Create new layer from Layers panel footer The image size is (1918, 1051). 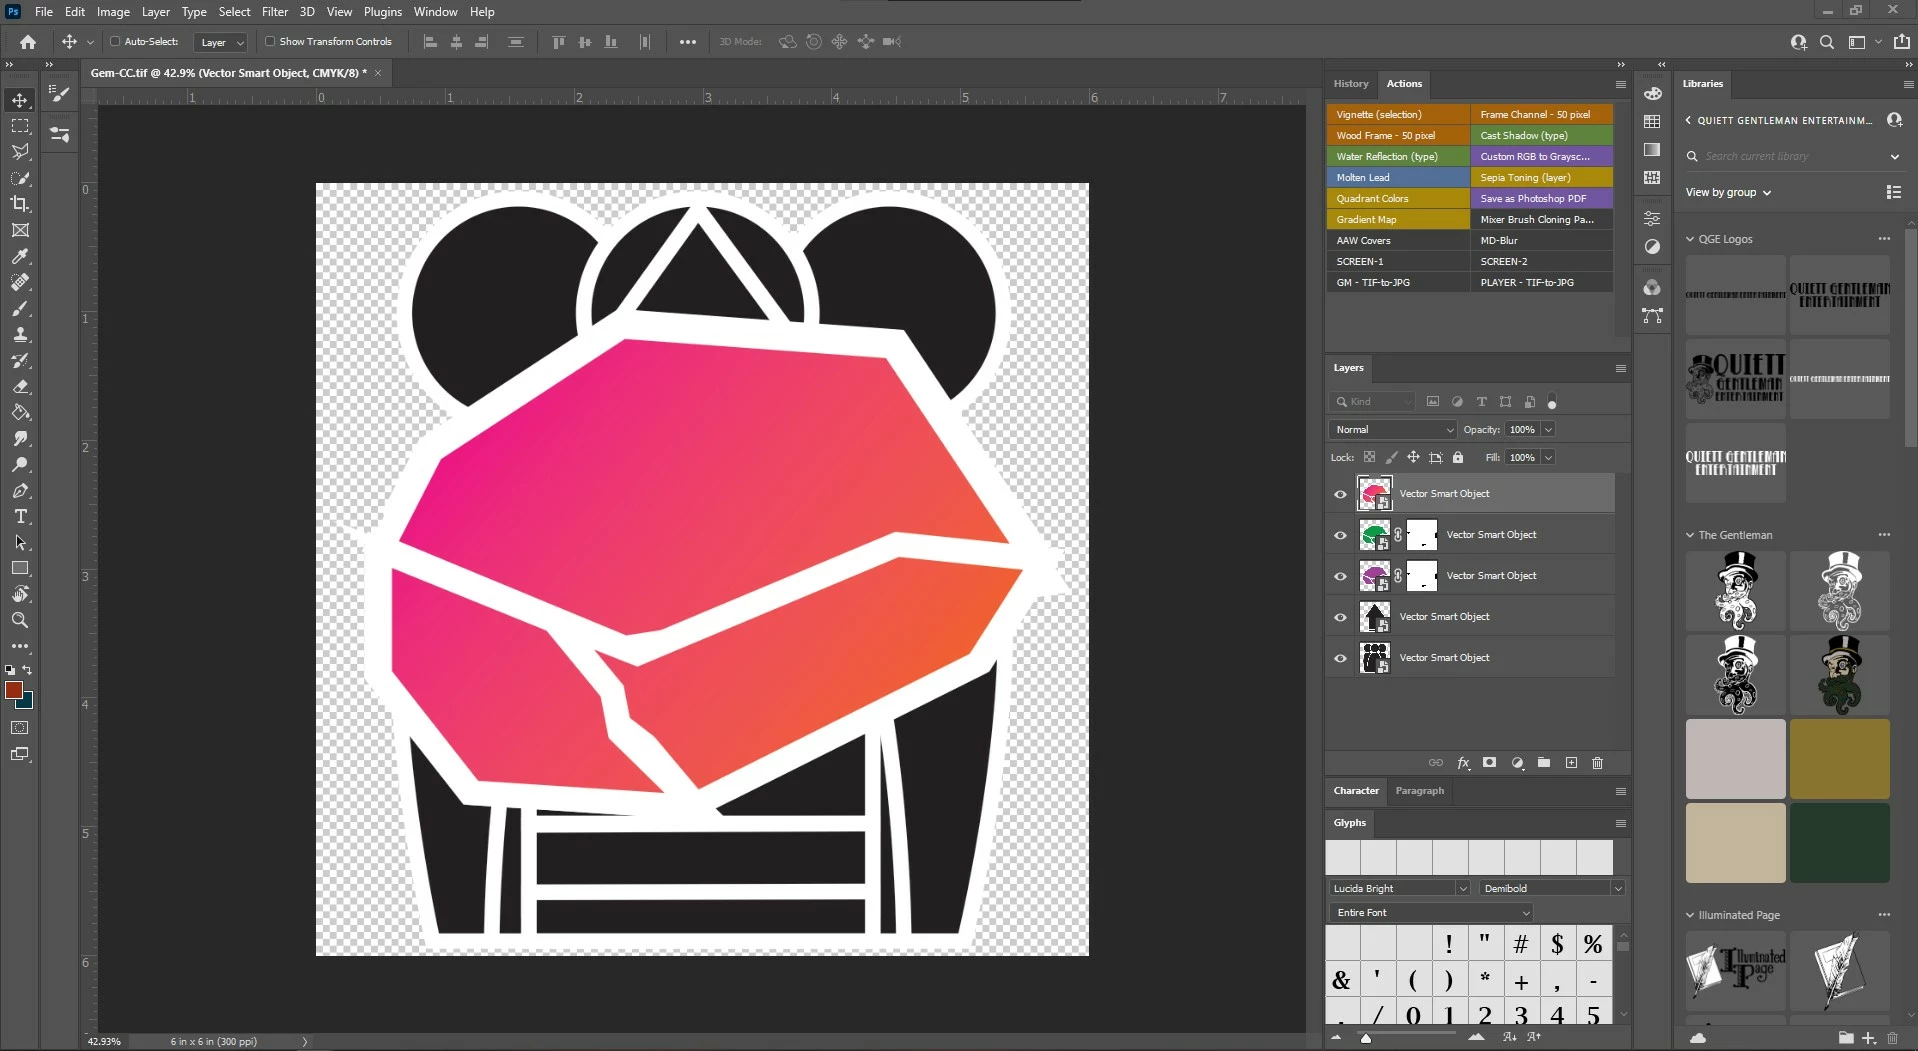[x=1571, y=763]
